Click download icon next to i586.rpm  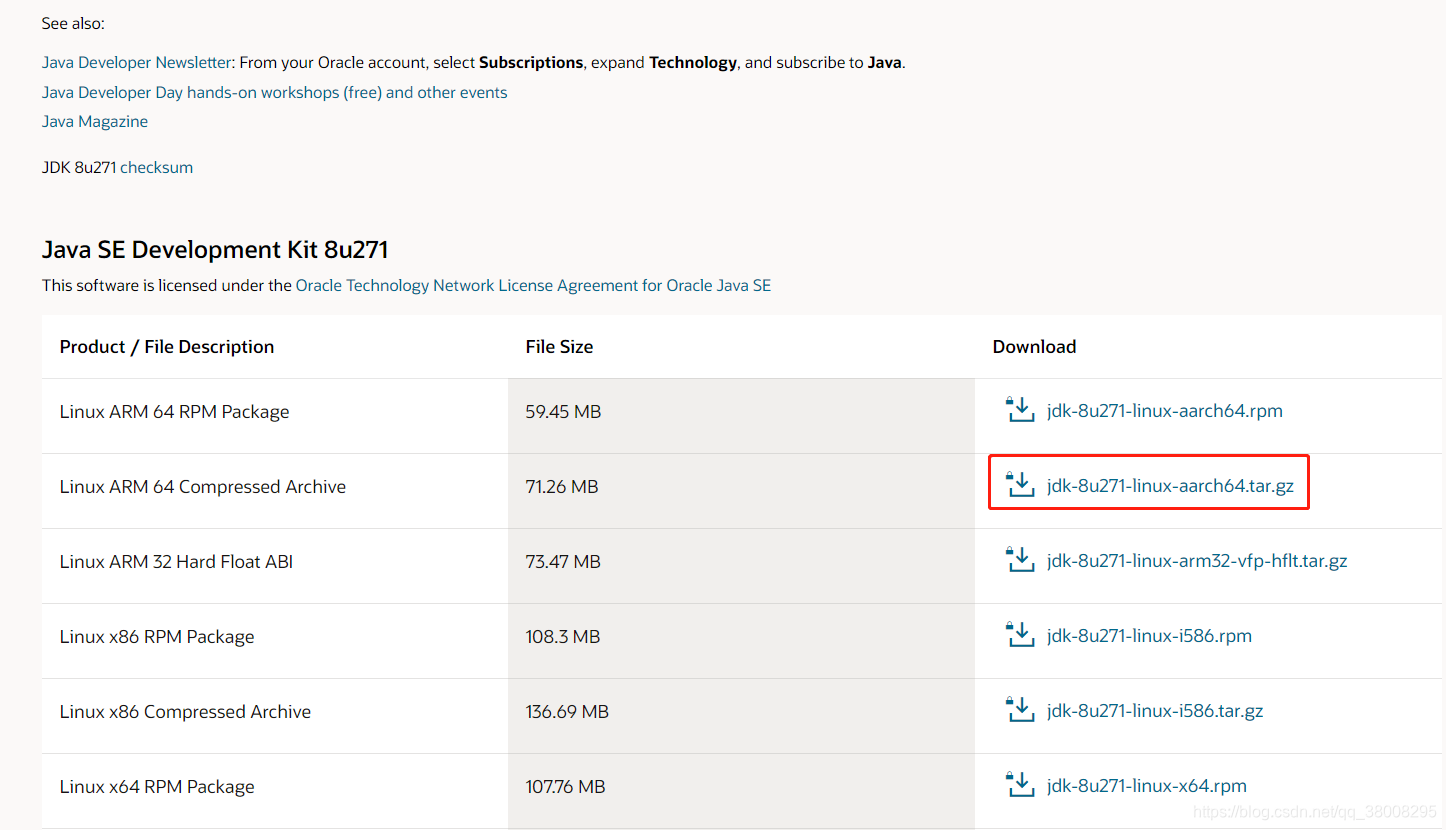pos(1019,635)
